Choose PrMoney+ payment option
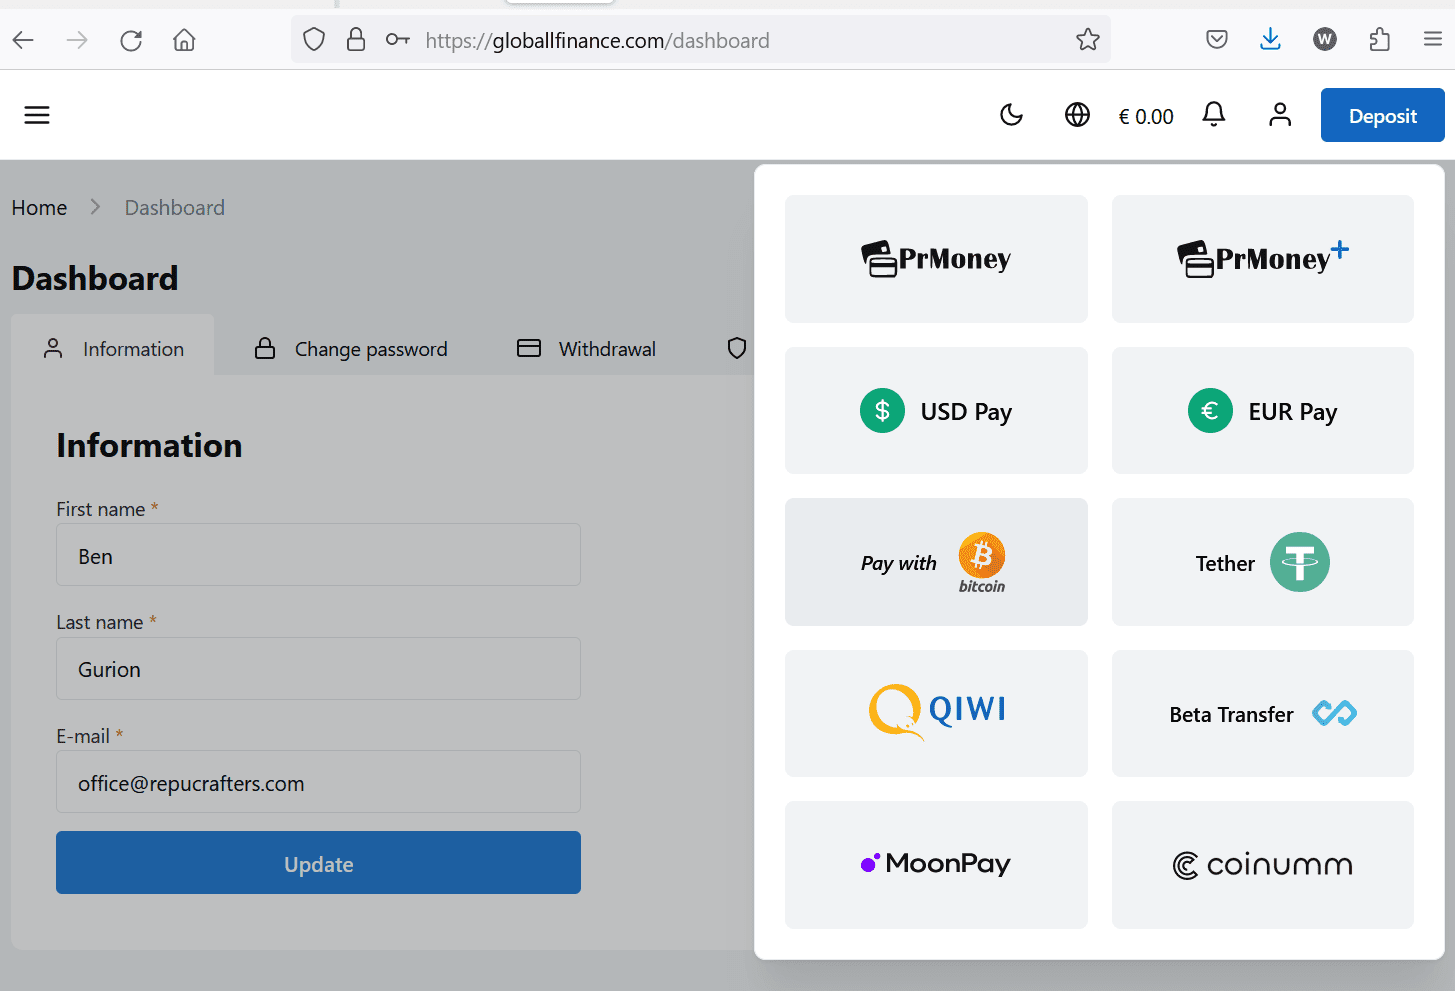The image size is (1455, 991). click(1263, 259)
